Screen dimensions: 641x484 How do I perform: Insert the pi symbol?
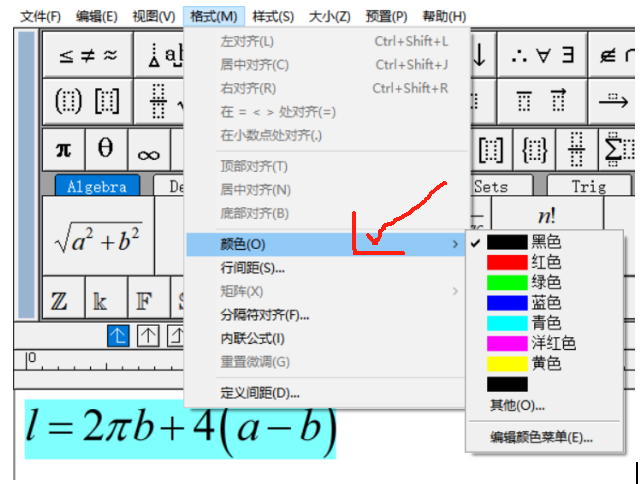tap(64, 149)
